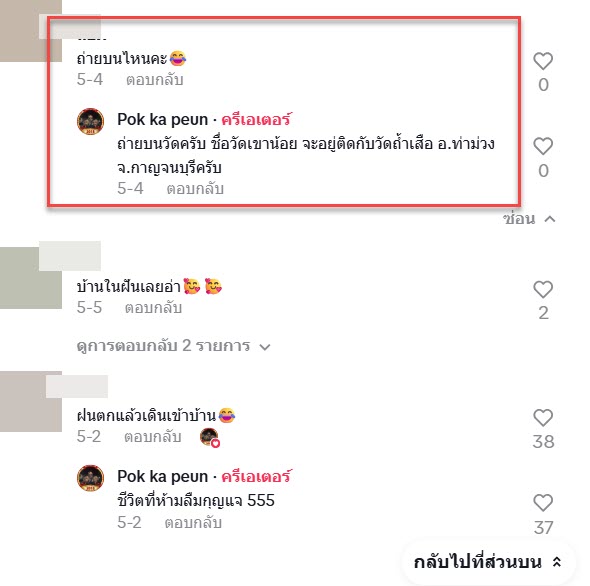Open commenter avatar beside "บ้านในฝันเลยอ่า"

pyautogui.click(x=31, y=278)
